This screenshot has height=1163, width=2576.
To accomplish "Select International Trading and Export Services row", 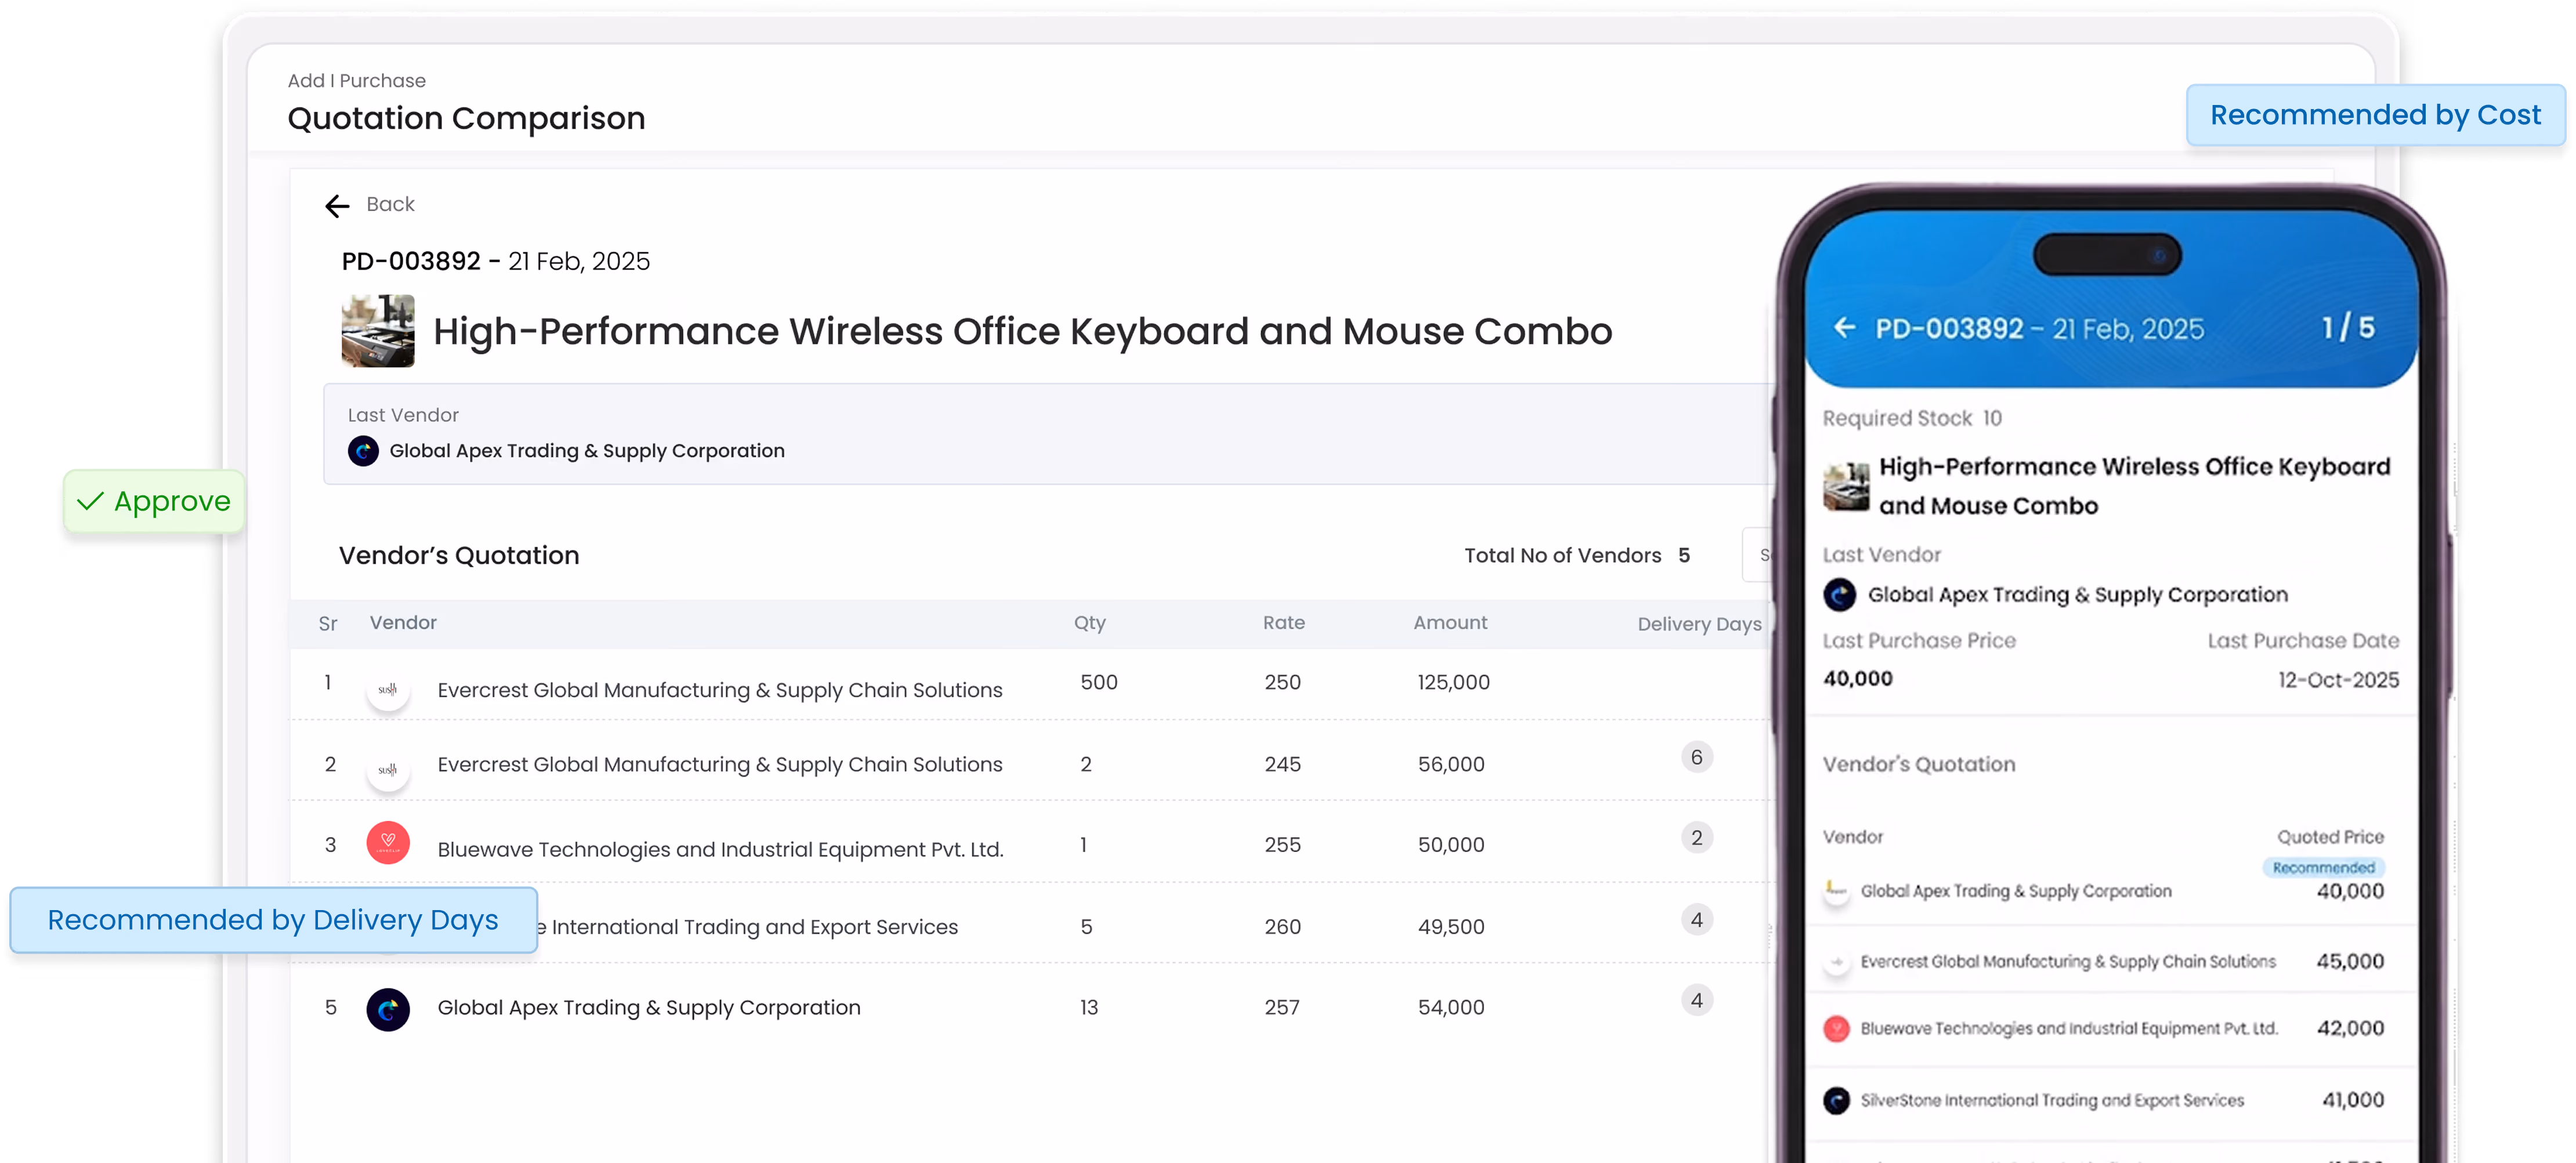I will tap(748, 927).
